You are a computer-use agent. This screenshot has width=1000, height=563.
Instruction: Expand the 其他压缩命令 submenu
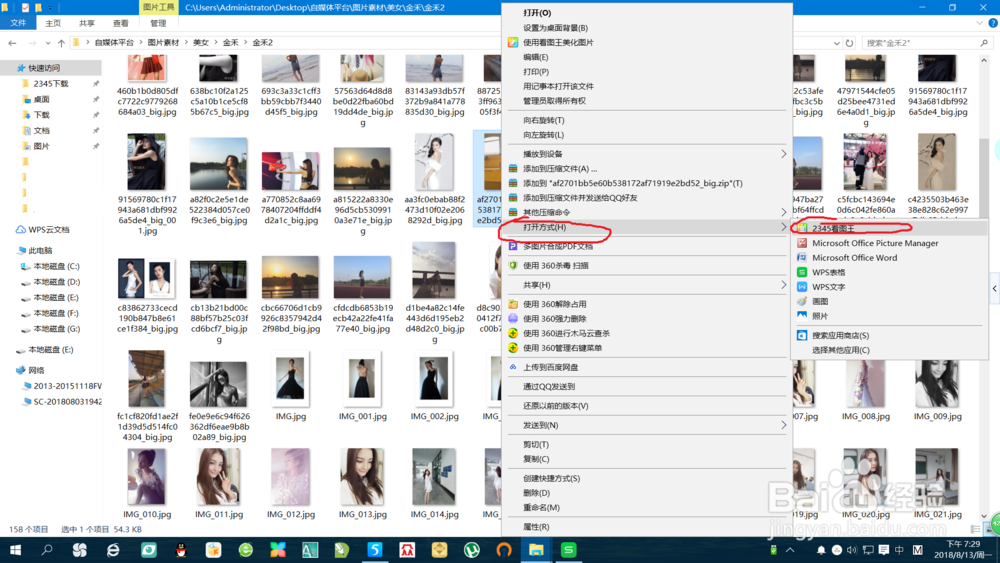point(784,212)
